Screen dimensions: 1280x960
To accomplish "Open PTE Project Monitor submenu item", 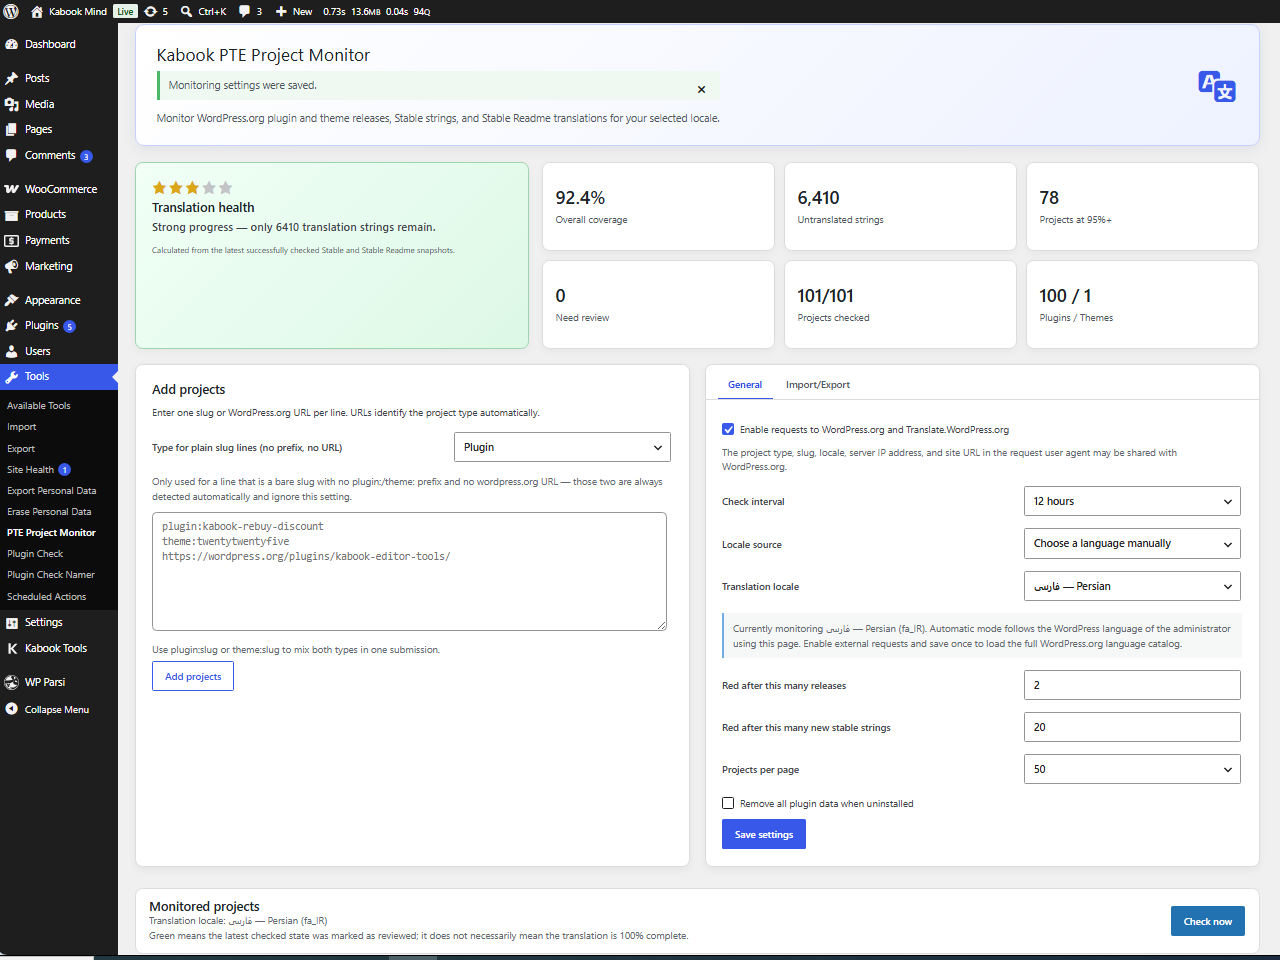I will tap(52, 533).
